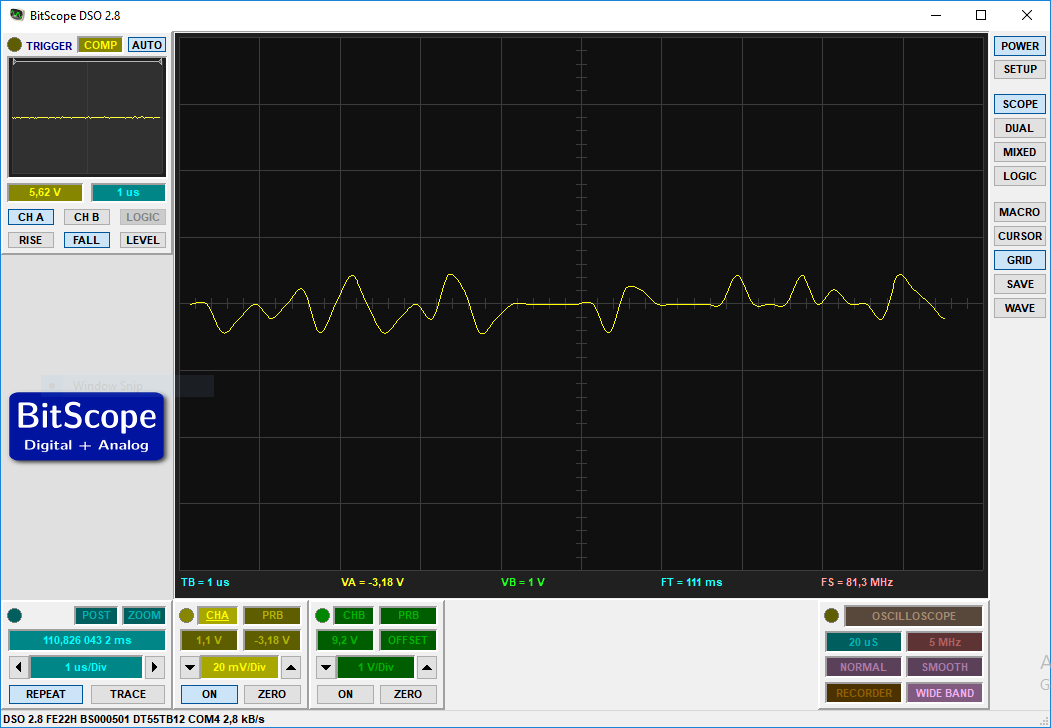Toggle Channel B ON
The height and width of the screenshot is (728, 1051).
(x=345, y=694)
